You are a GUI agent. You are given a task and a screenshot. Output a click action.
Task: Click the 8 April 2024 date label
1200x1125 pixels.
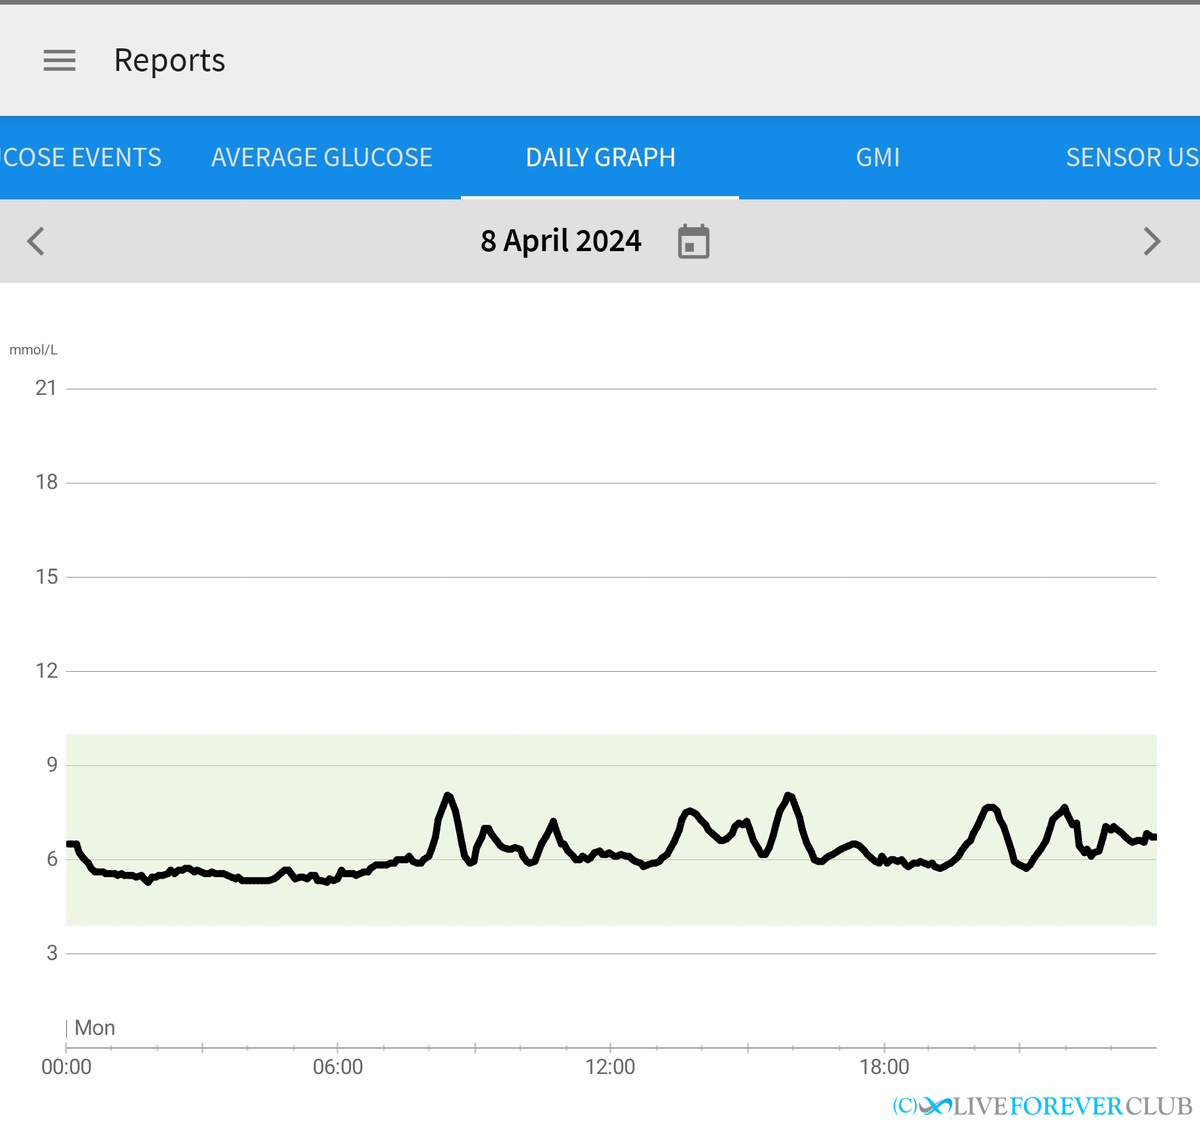pyautogui.click(x=561, y=241)
